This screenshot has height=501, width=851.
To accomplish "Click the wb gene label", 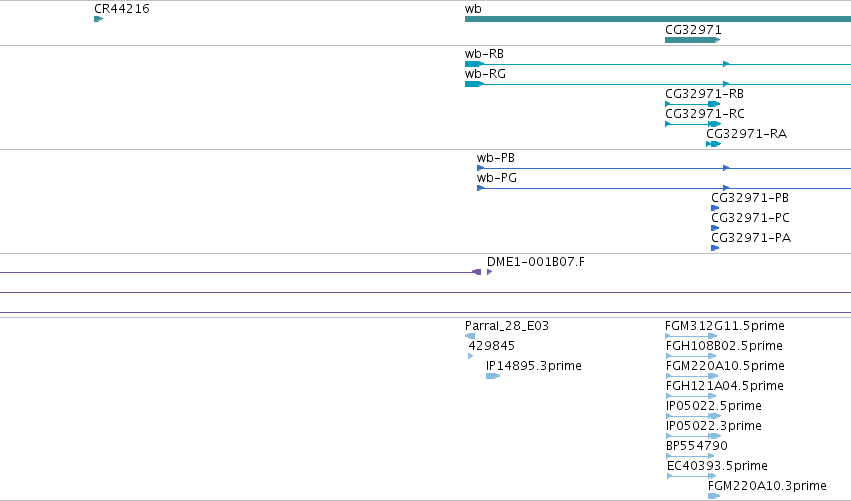I will tap(473, 9).
